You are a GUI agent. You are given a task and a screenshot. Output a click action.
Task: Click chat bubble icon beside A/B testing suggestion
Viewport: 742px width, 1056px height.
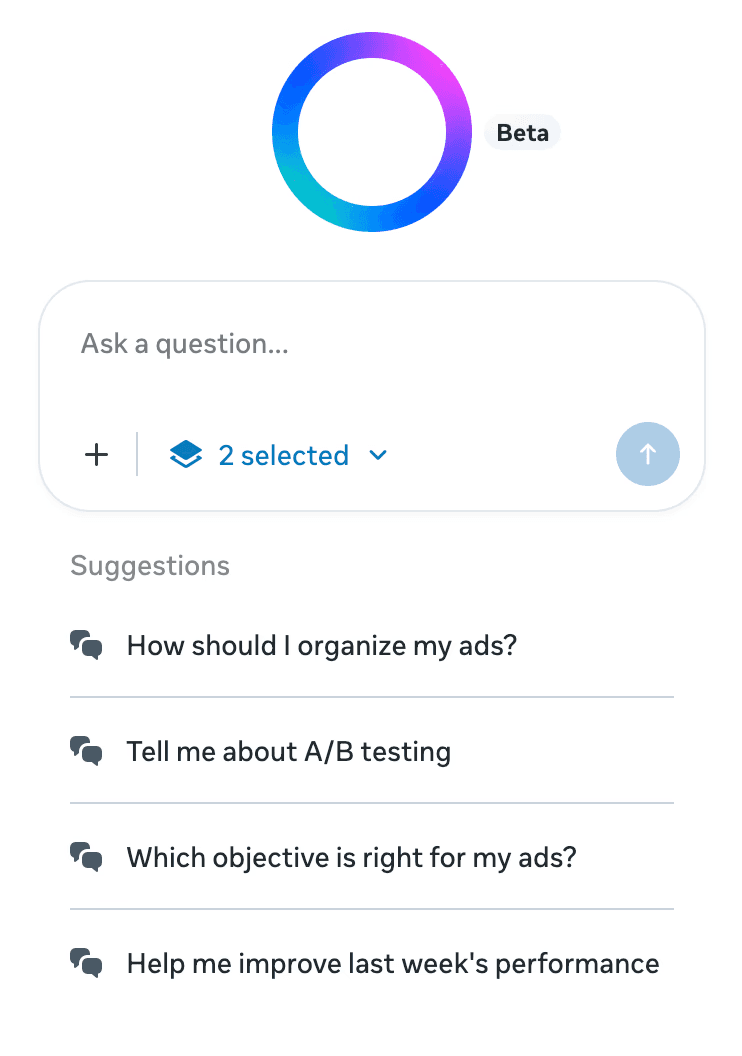click(87, 751)
